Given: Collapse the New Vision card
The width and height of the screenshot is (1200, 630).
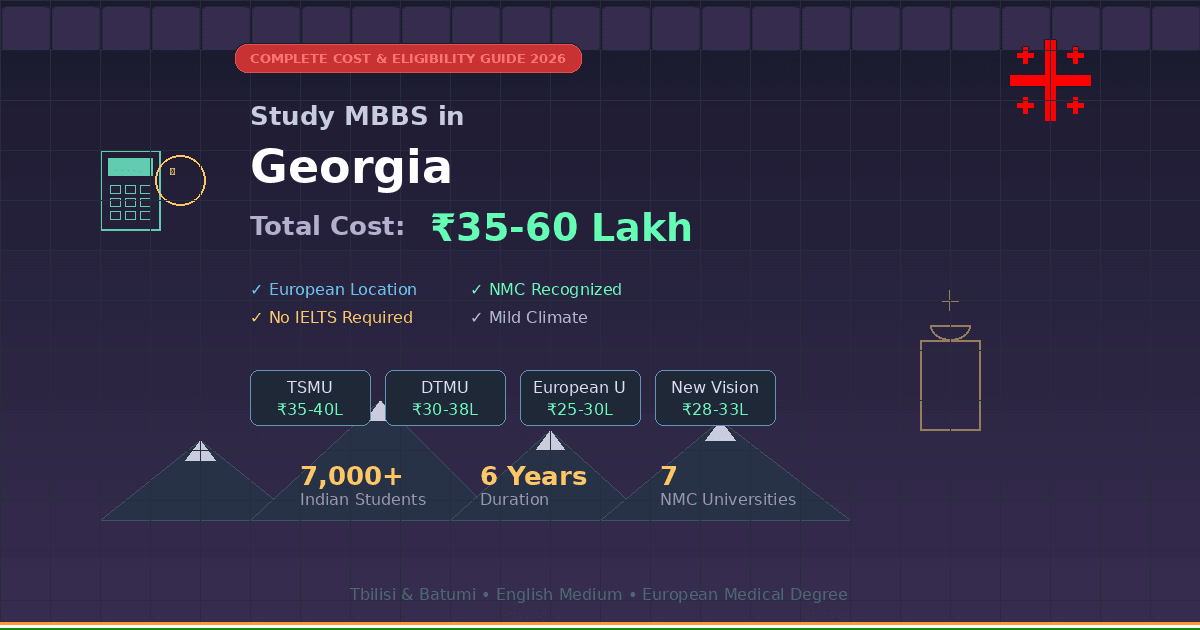Looking at the screenshot, I should pyautogui.click(x=715, y=397).
